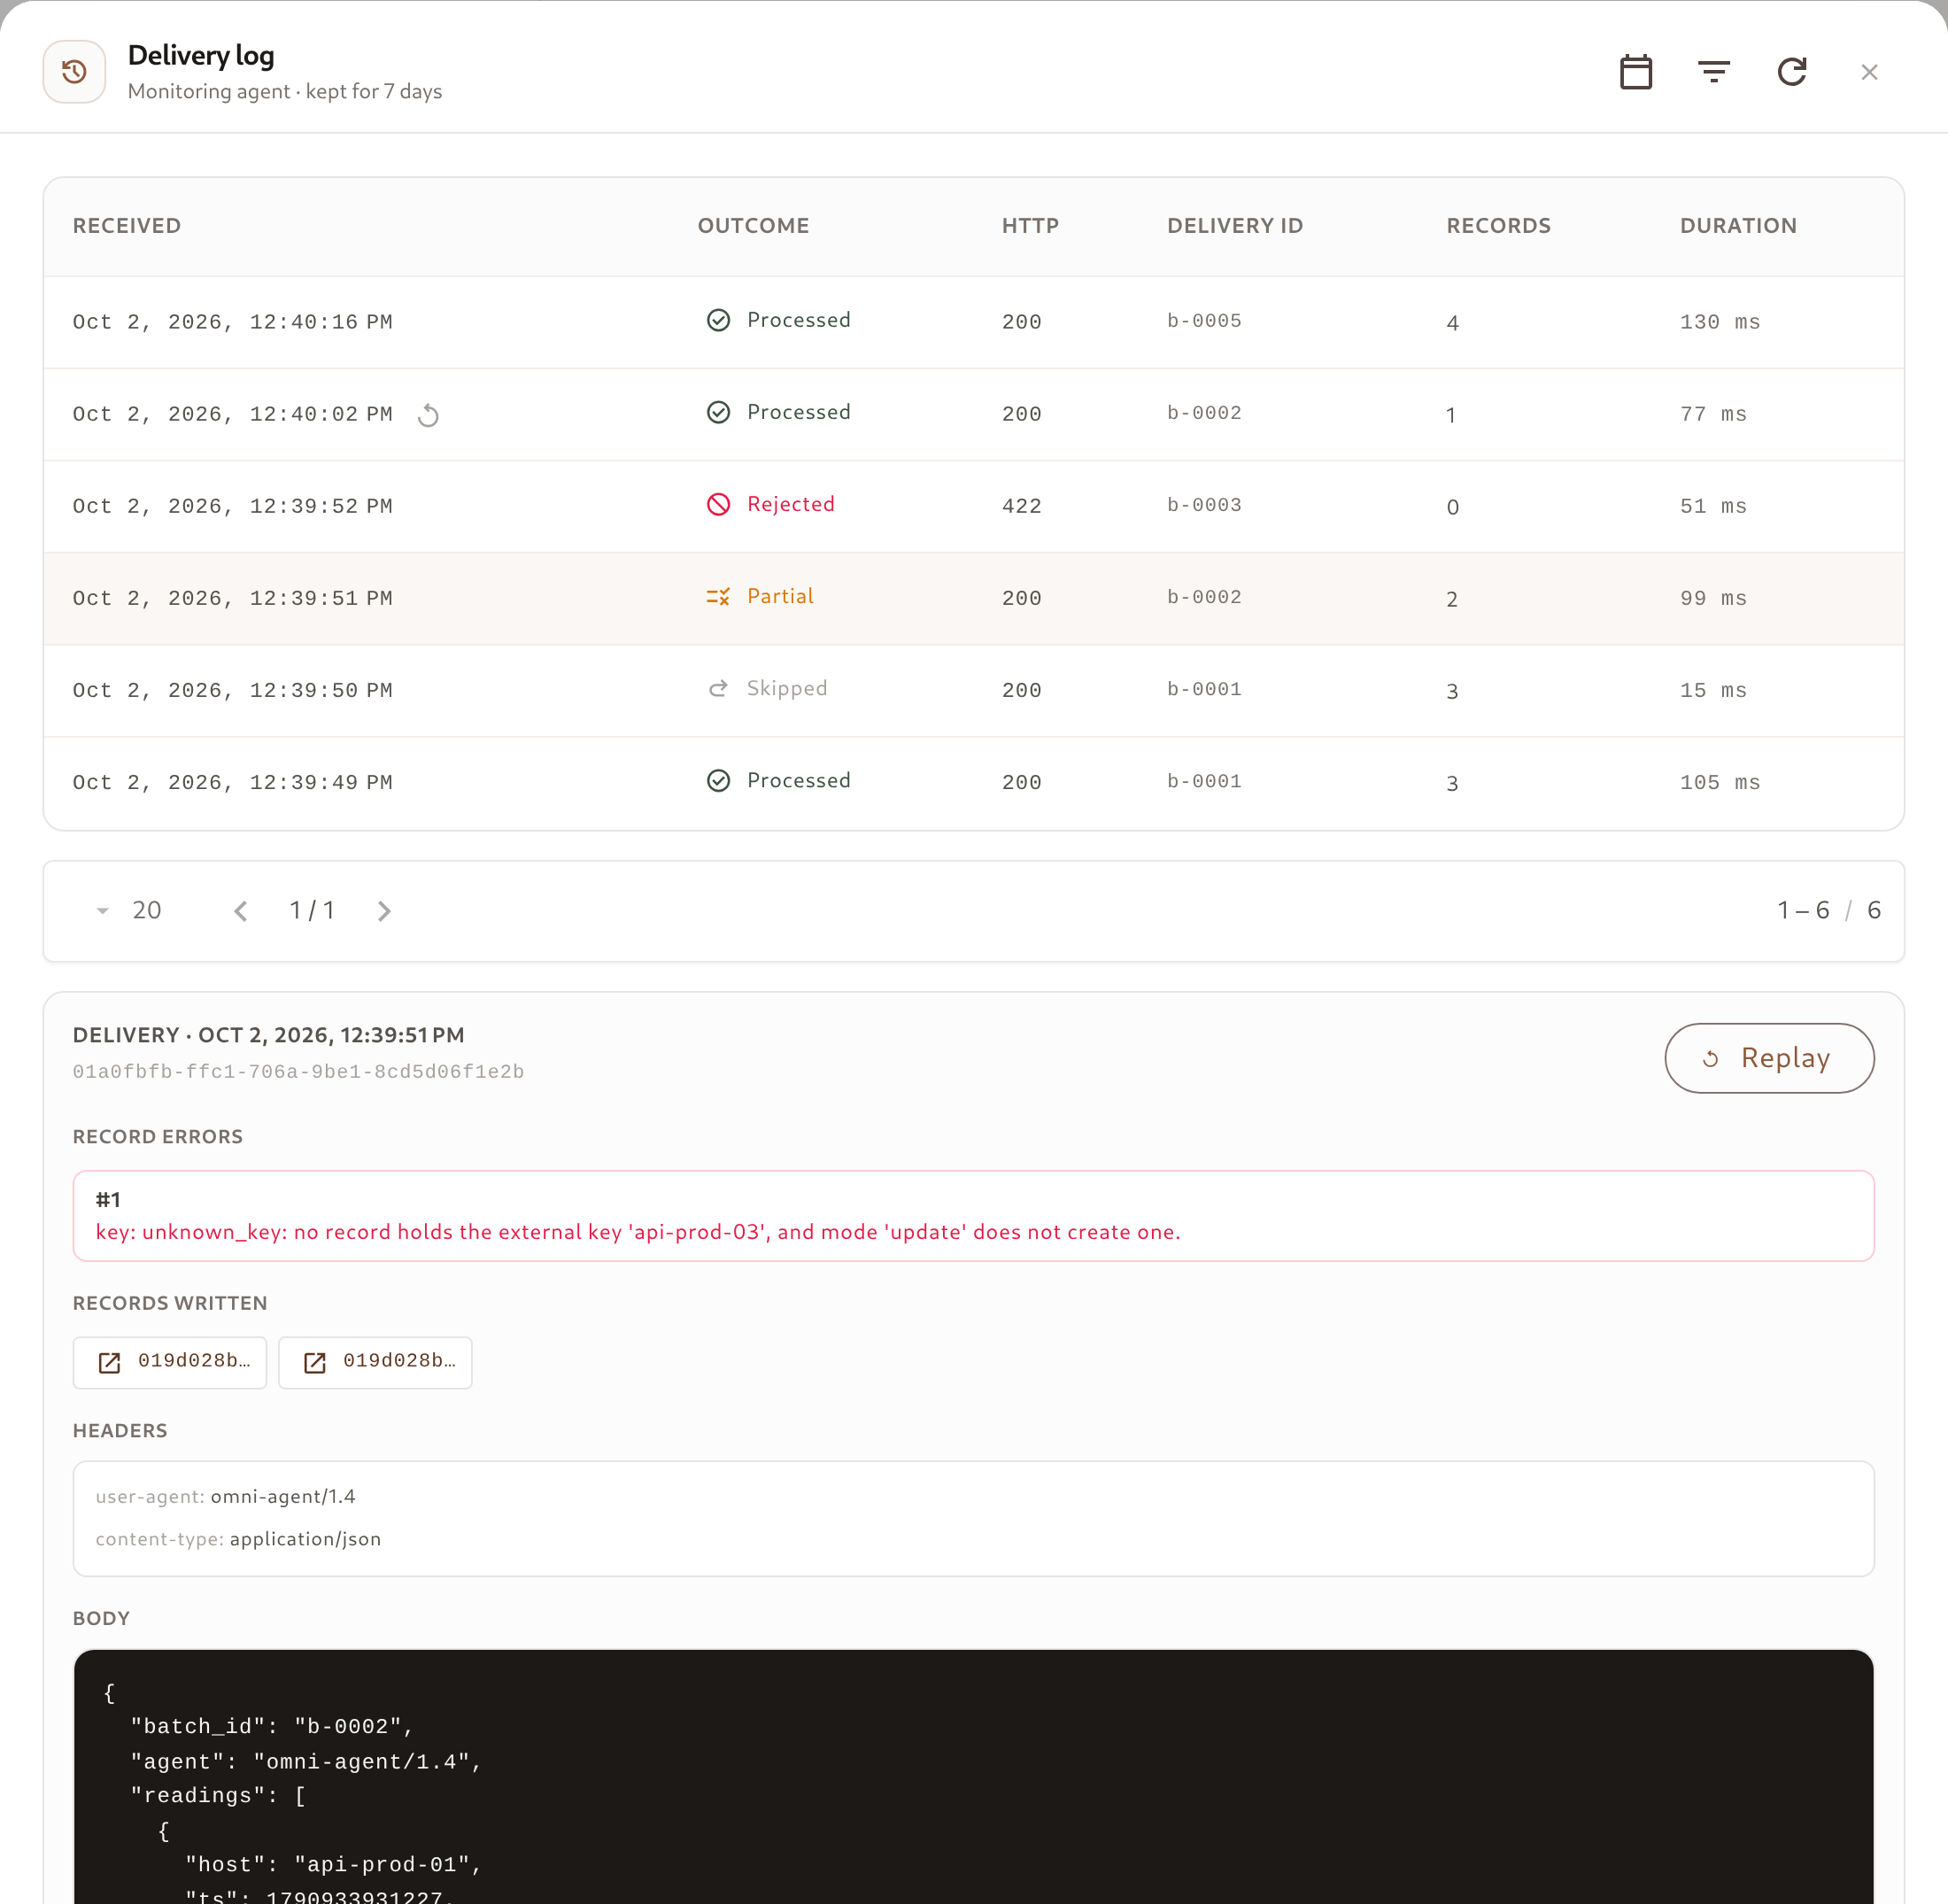Click the 1 / 1 page indicator
This screenshot has height=1904, width=1948.
point(312,911)
